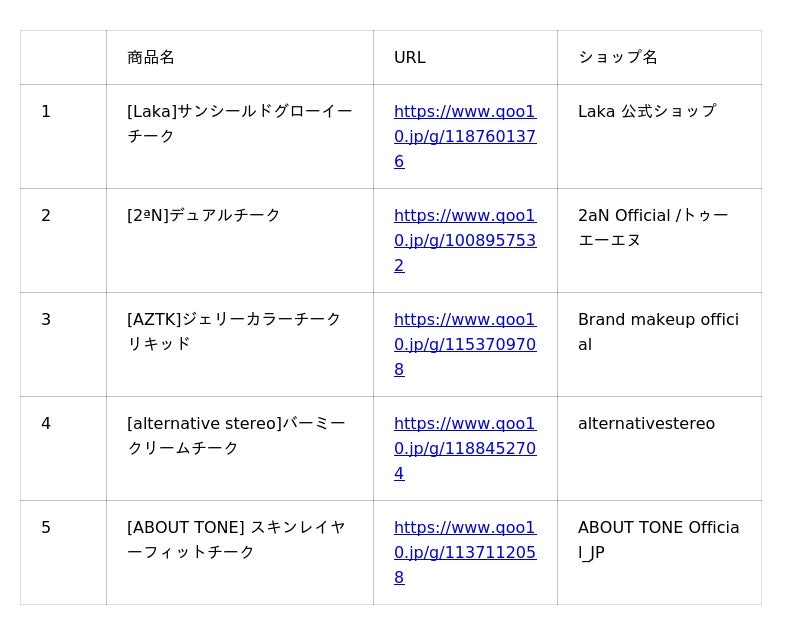Viewport: 800px width, 635px height.
Task: Click the row number 1 cell
Action: click(63, 137)
